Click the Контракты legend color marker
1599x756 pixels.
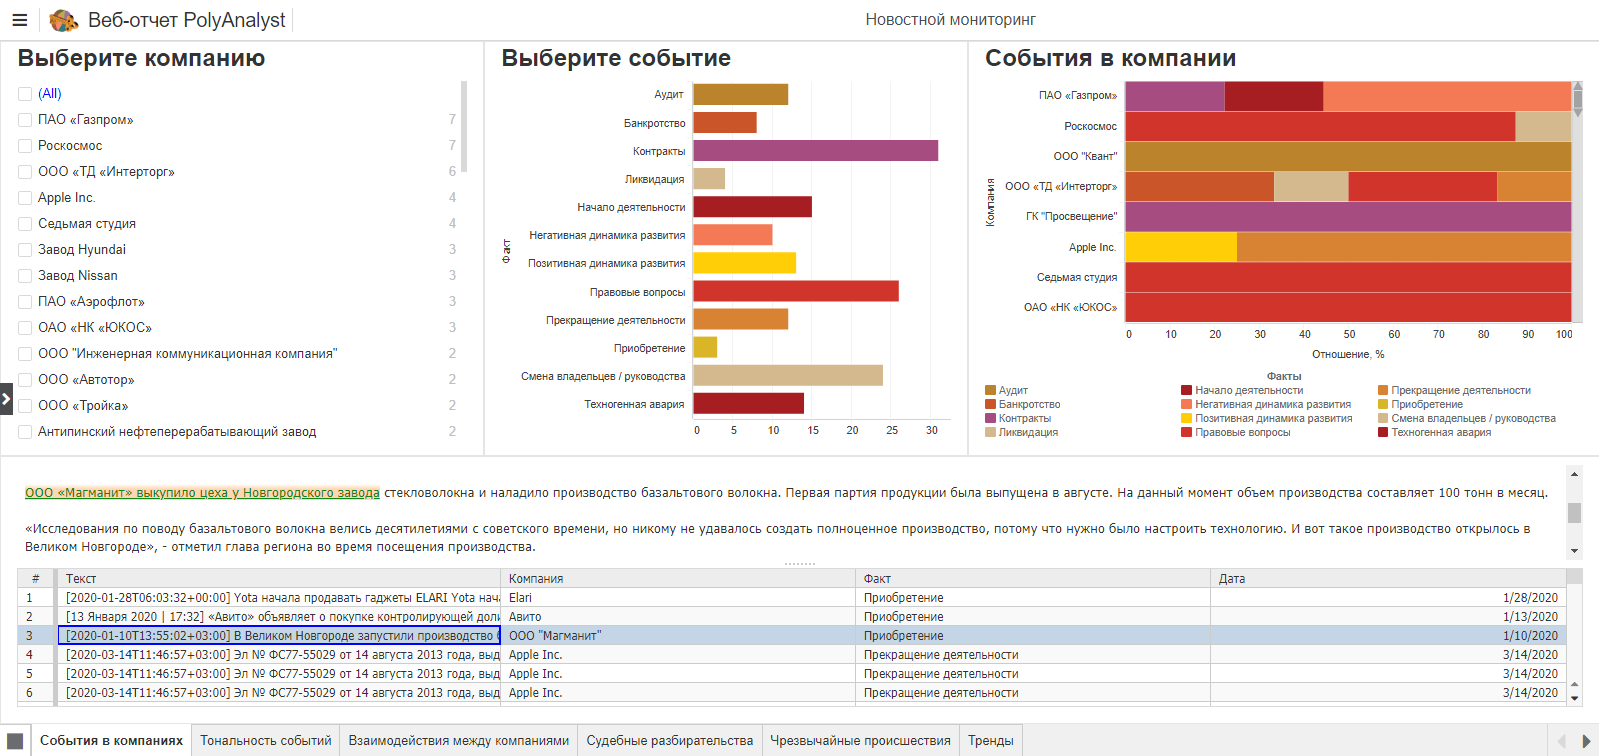click(990, 419)
